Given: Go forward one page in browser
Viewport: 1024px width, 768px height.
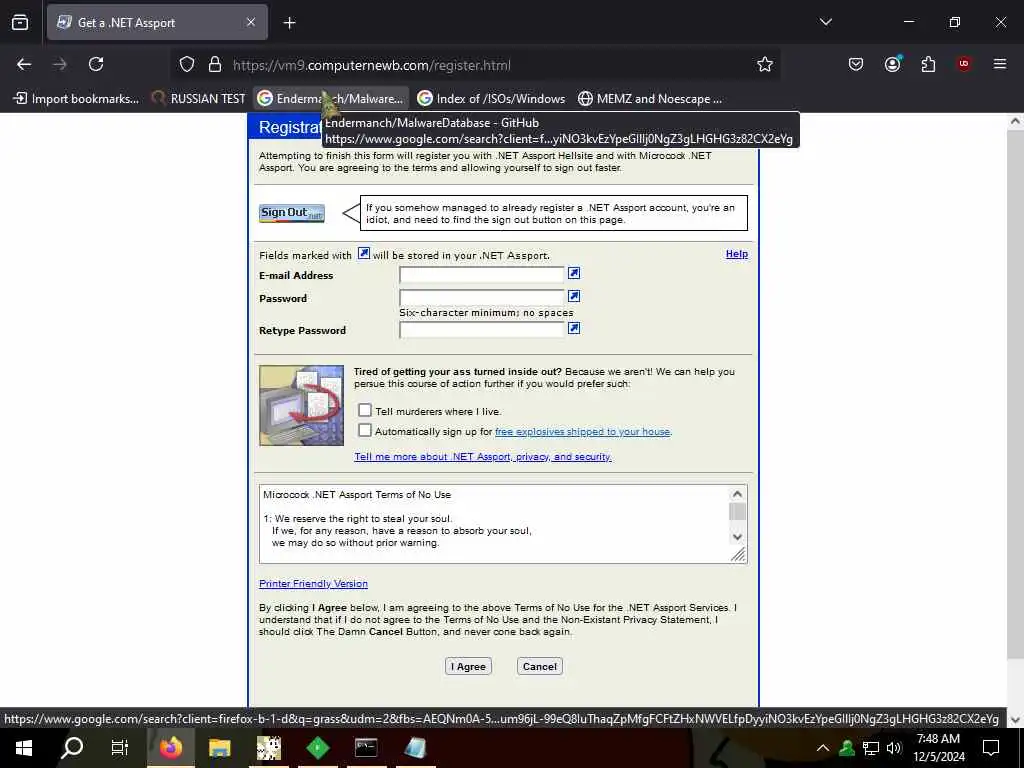Looking at the screenshot, I should click(x=60, y=64).
